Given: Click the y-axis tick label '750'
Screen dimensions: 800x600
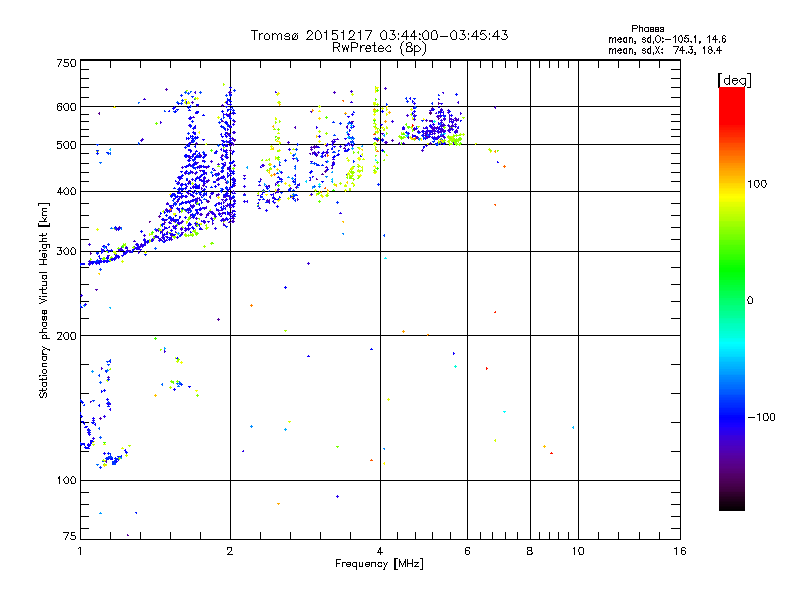Looking at the screenshot, I should pos(66,63).
